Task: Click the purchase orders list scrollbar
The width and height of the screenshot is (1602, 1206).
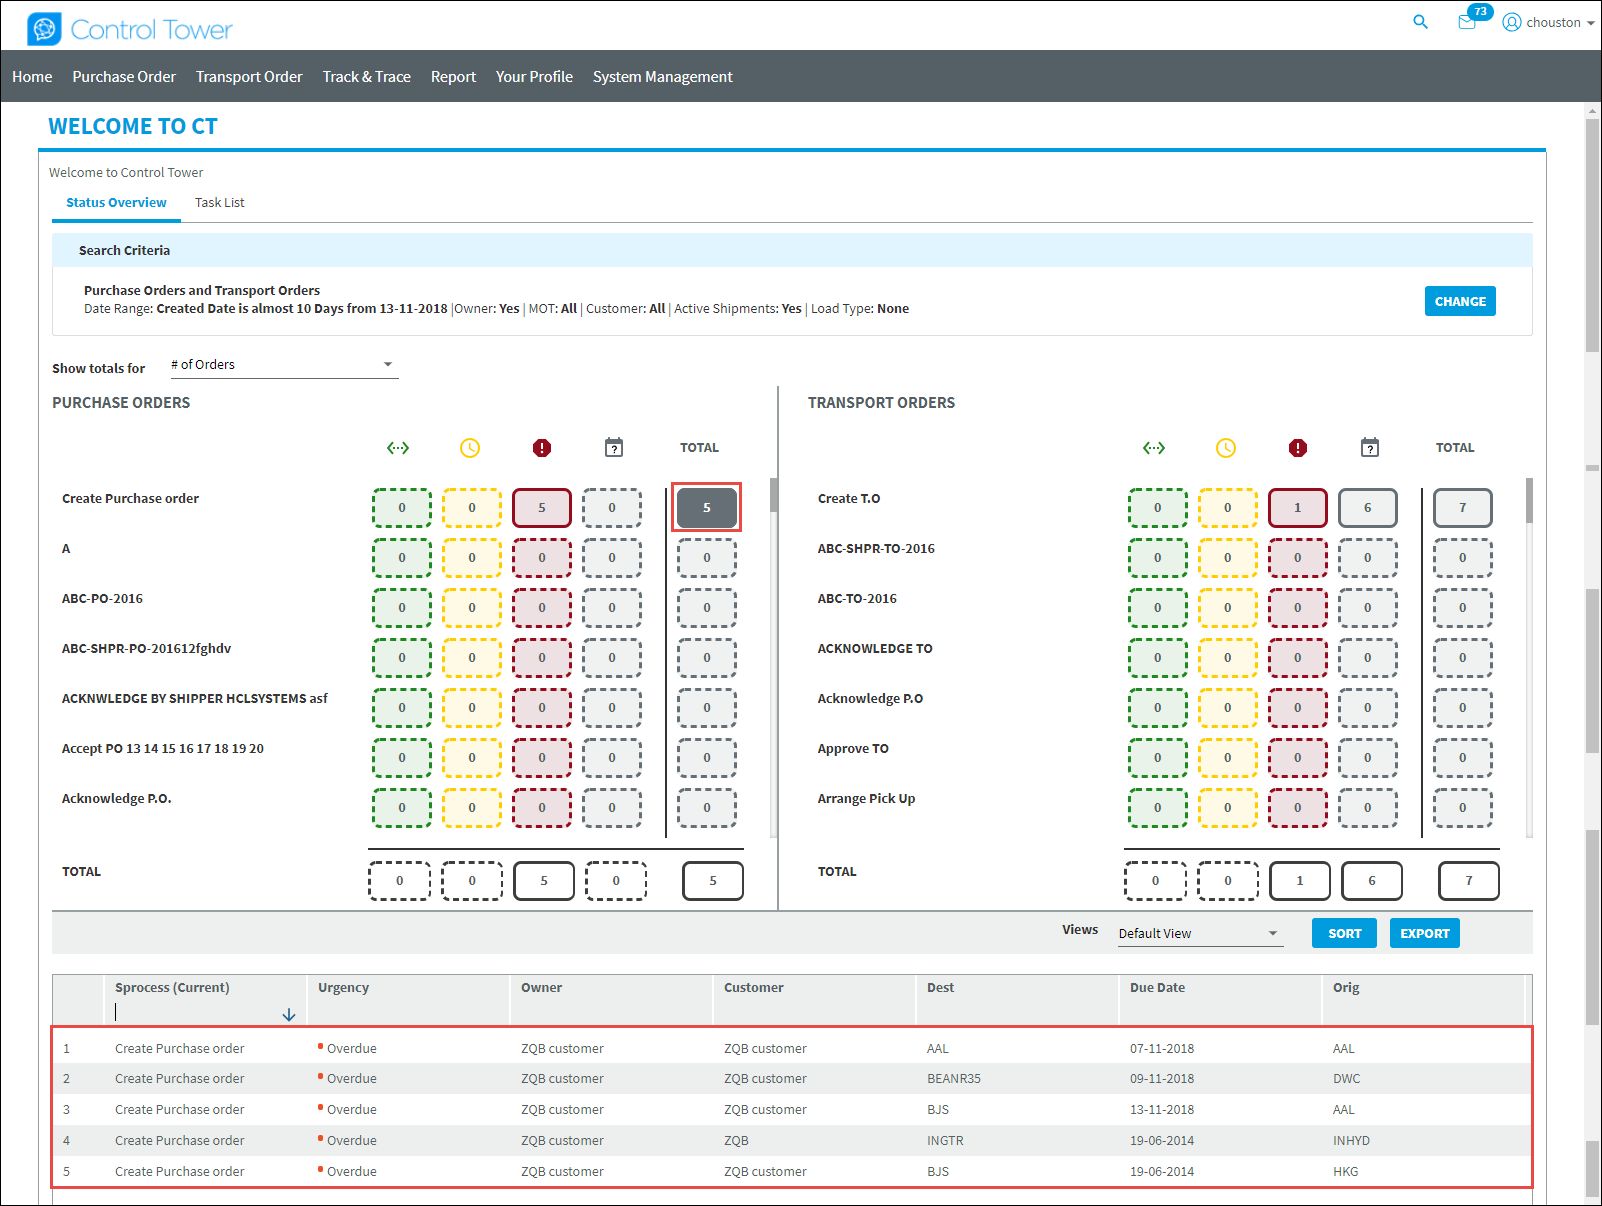Action: [773, 495]
